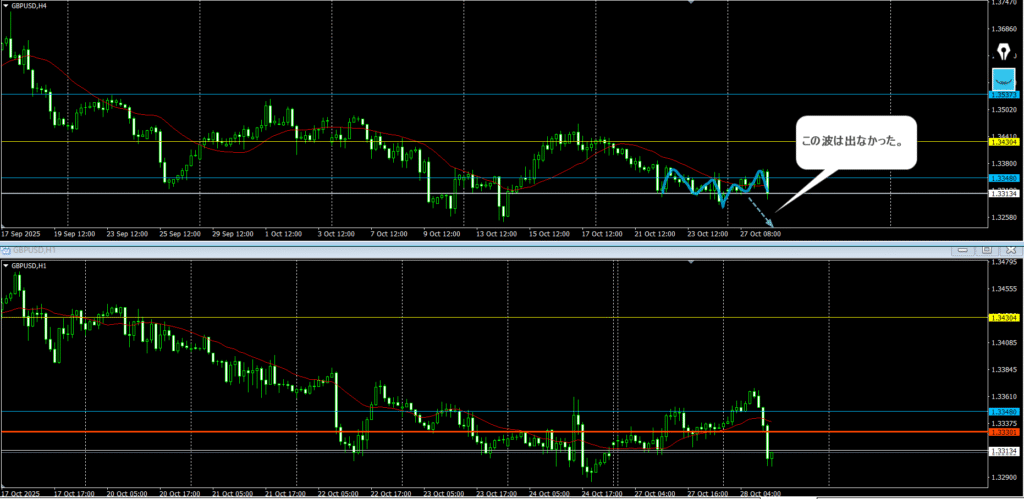The image size is (1024, 499).
Task: Click the orange 1.33301 price label on H1 chart
Action: (1003, 432)
